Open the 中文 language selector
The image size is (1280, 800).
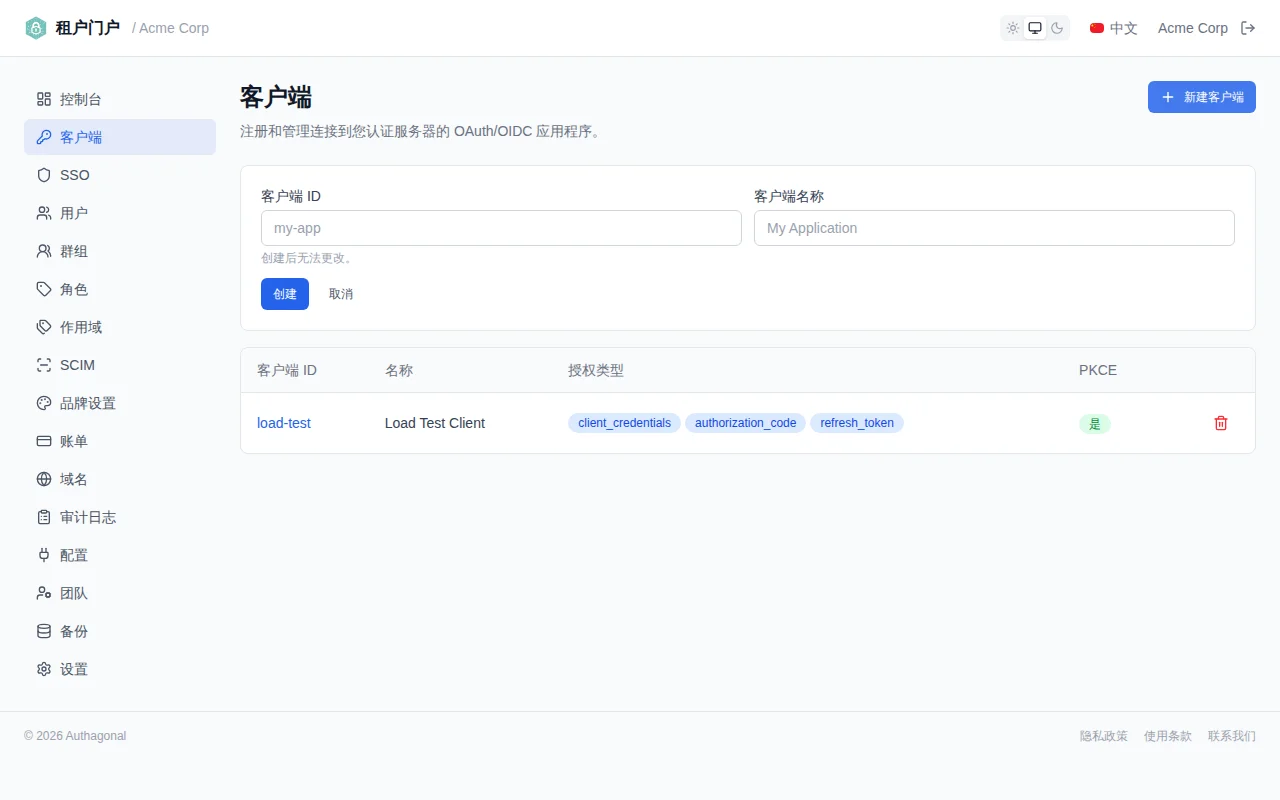(x=1114, y=28)
